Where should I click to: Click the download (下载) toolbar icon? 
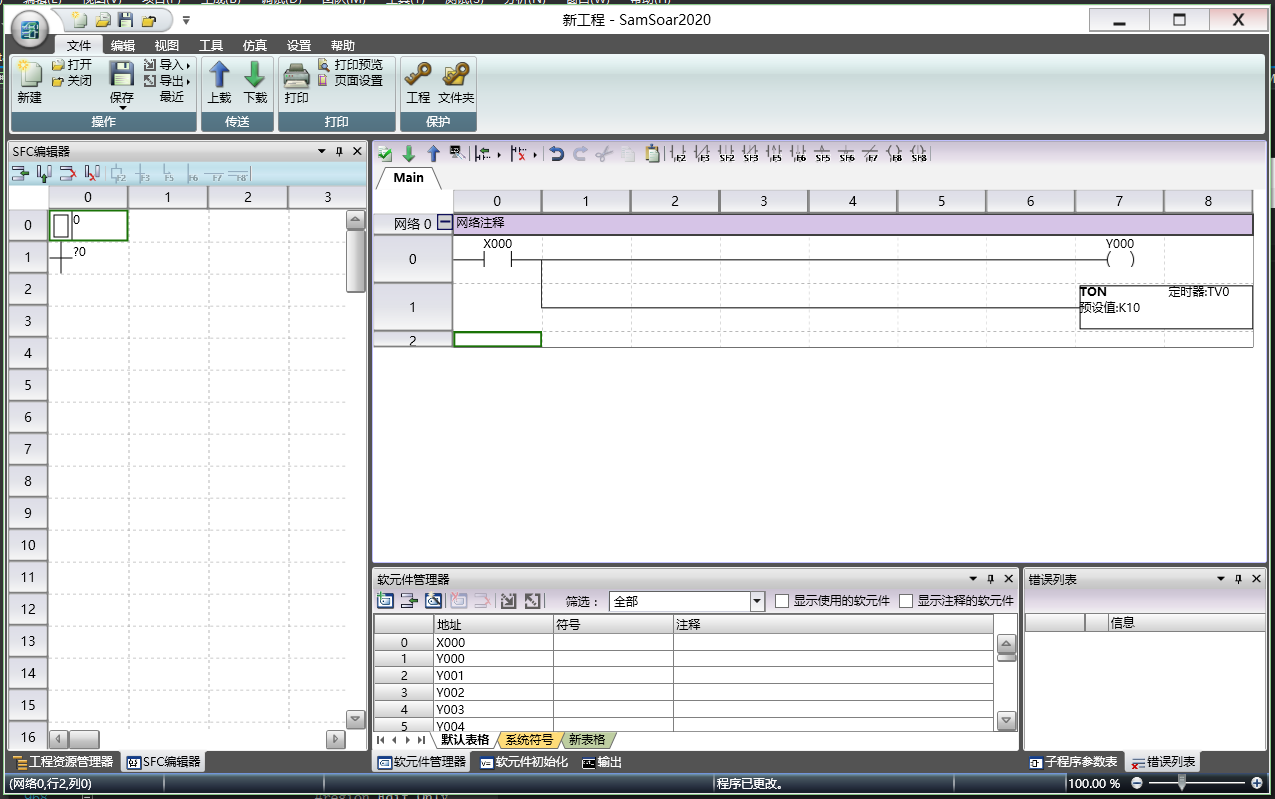254,78
